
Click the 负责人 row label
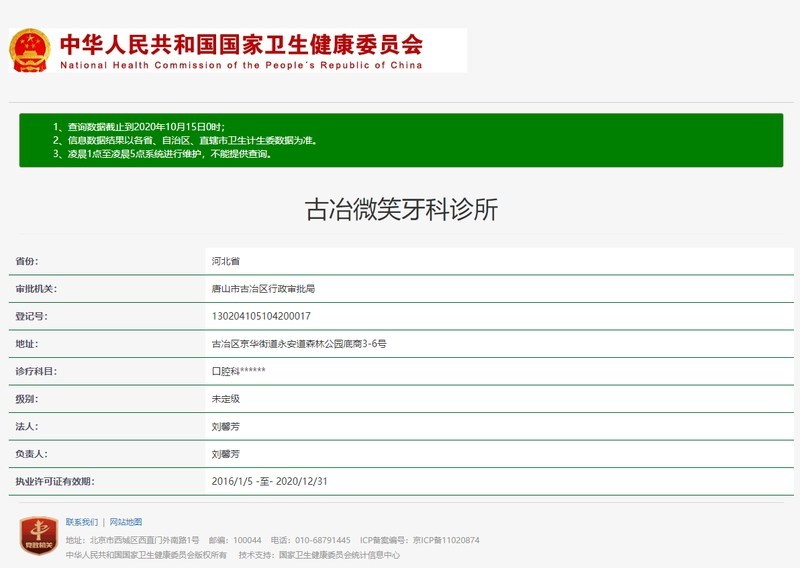tap(31, 454)
